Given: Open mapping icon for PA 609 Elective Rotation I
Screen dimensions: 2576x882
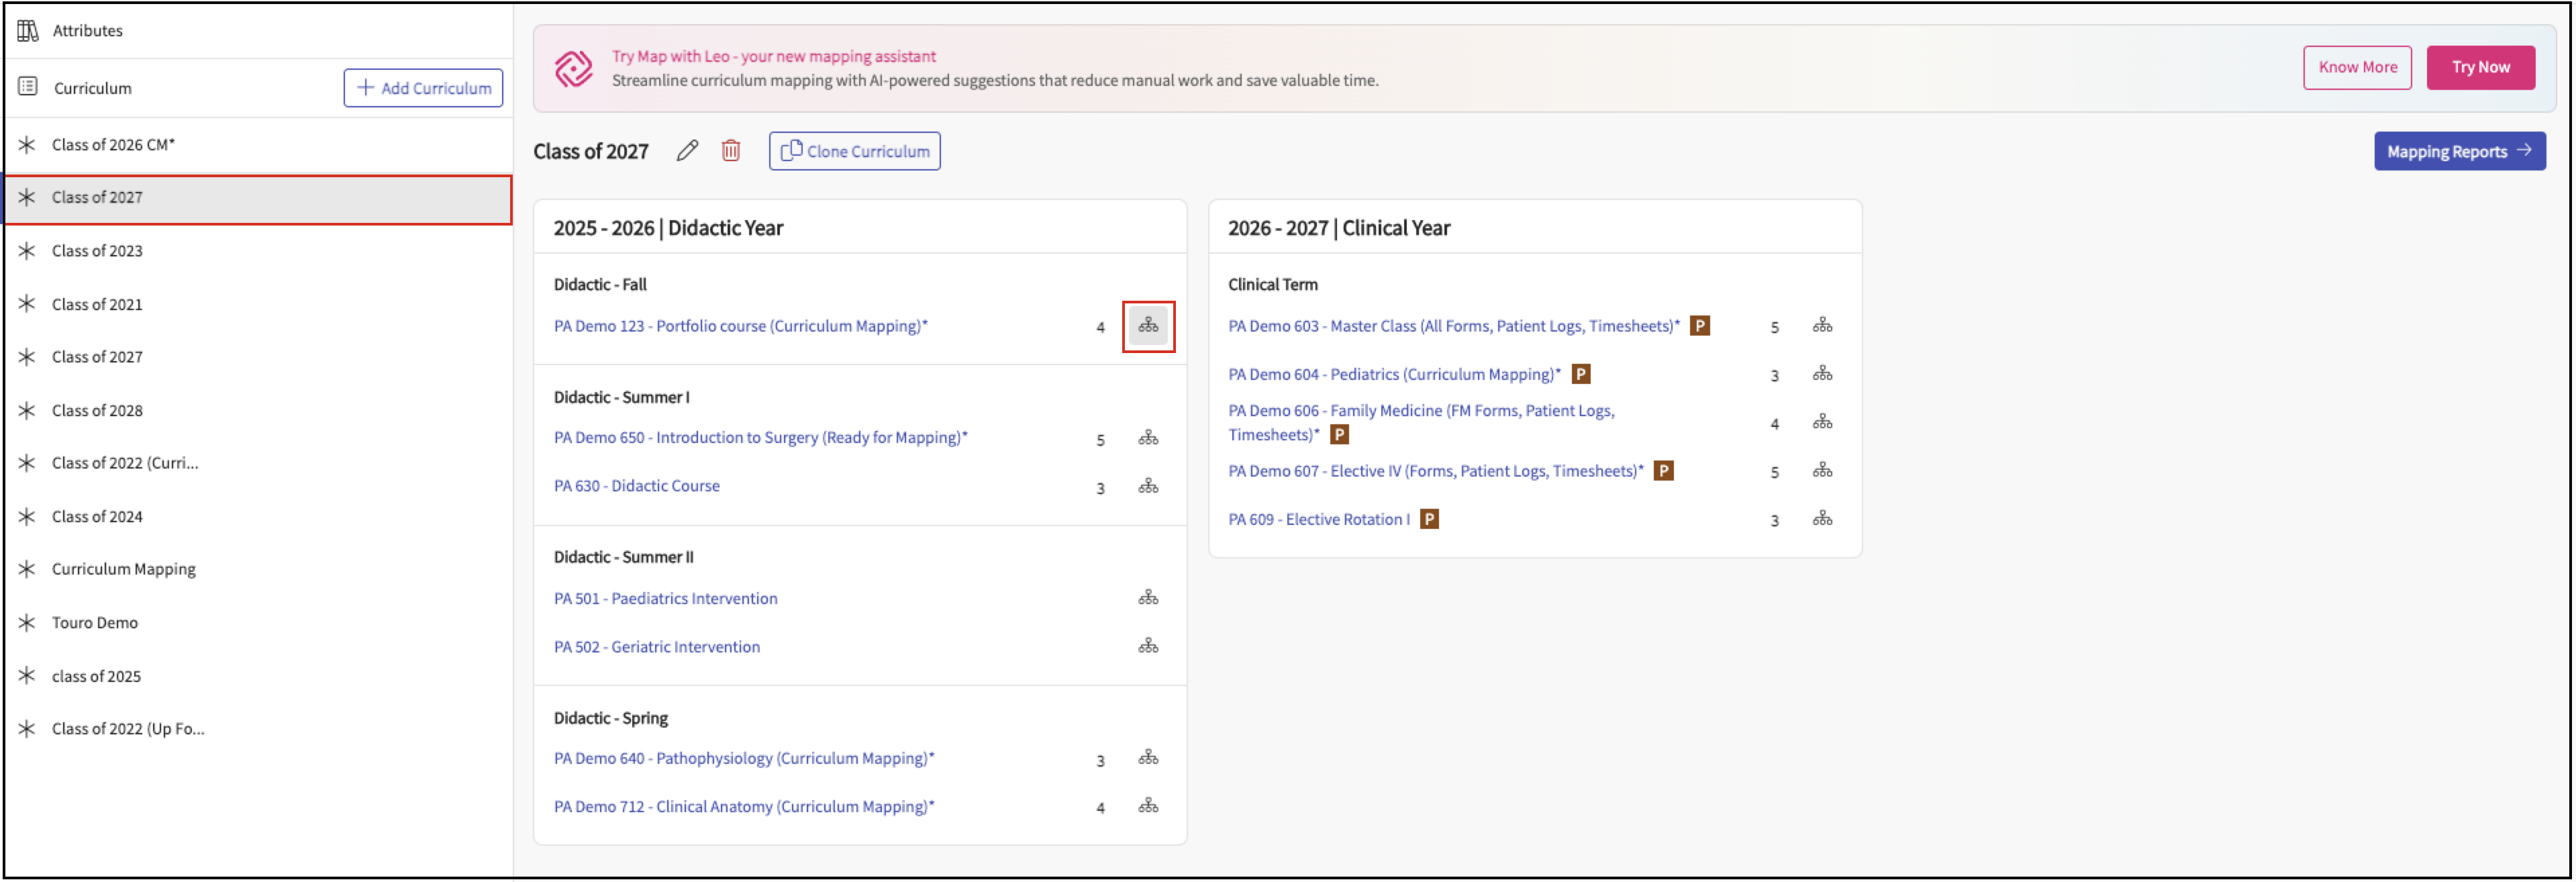Looking at the screenshot, I should (x=1822, y=519).
